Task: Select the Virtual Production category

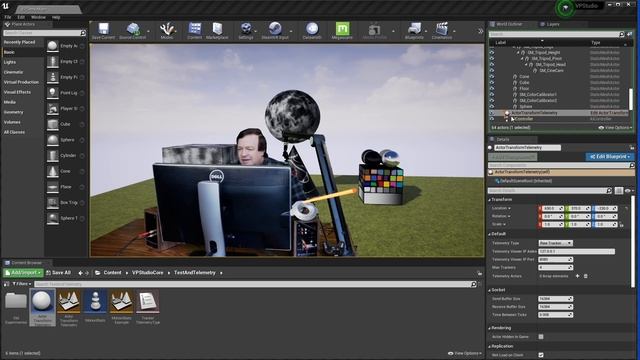Action: (x=21, y=82)
